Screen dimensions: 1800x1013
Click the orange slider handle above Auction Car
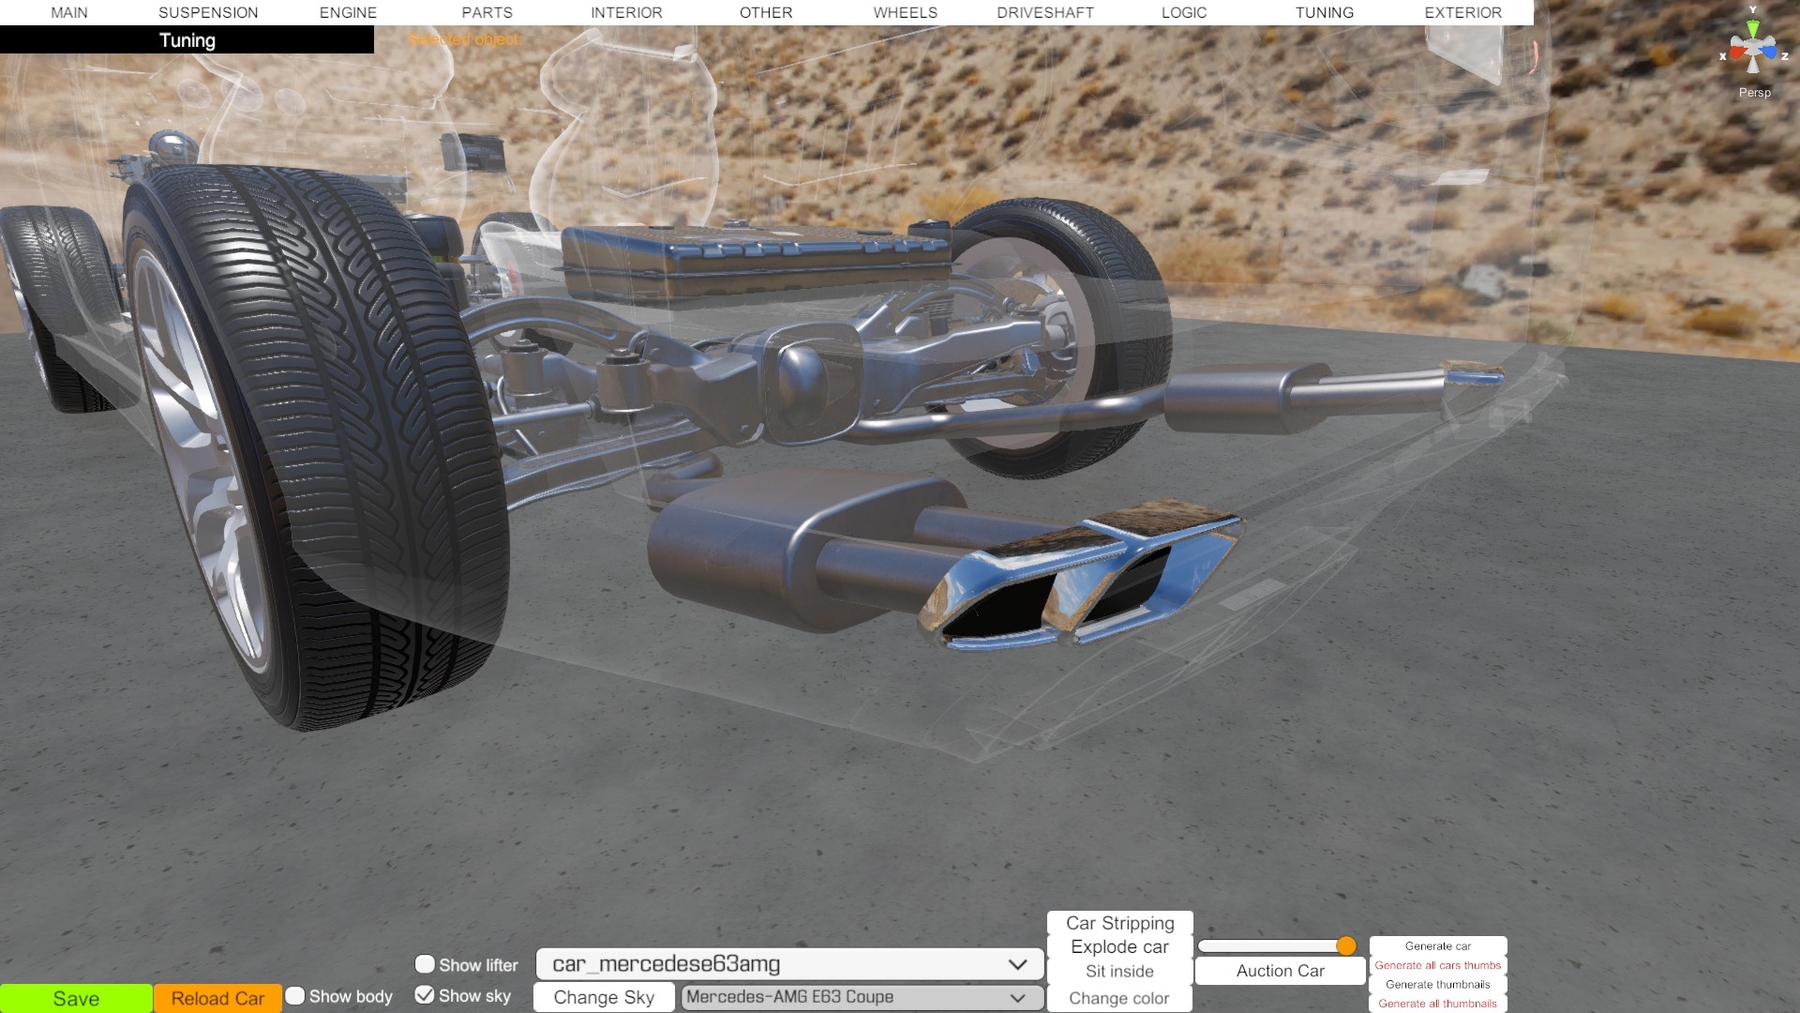point(1346,946)
